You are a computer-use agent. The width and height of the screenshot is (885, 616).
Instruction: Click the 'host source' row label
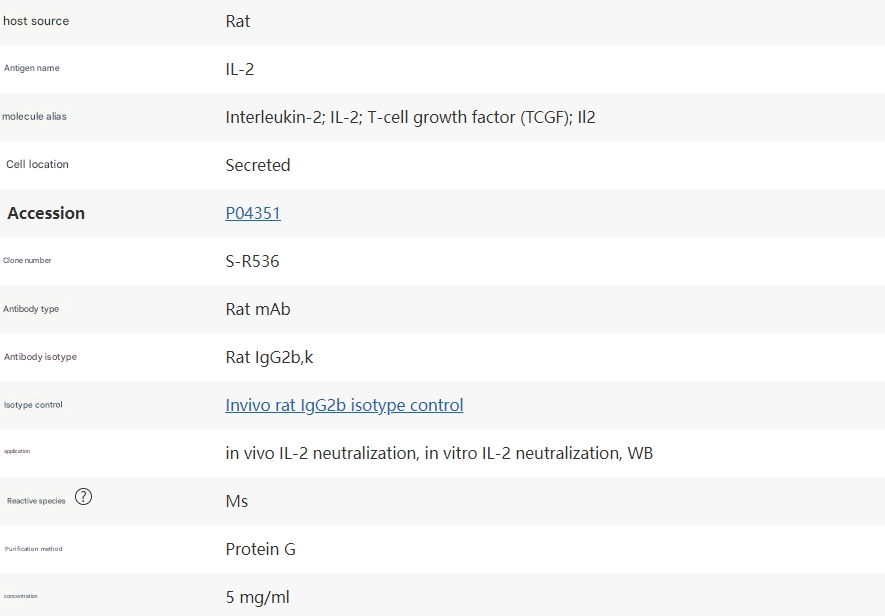(36, 21)
